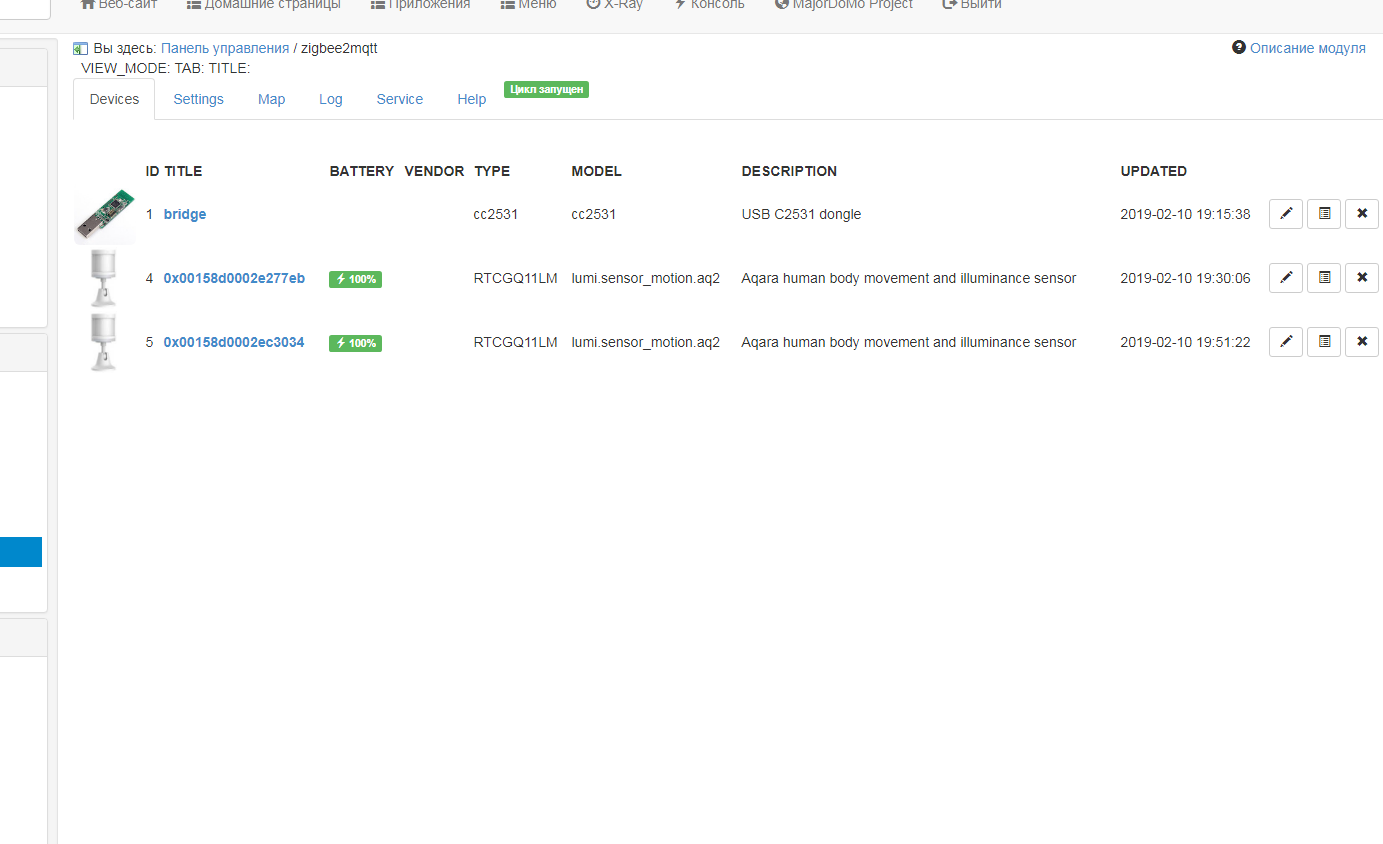The image size is (1383, 844).
Task: Open details list icon for 0x00158d0002e277eb
Action: (x=1324, y=278)
